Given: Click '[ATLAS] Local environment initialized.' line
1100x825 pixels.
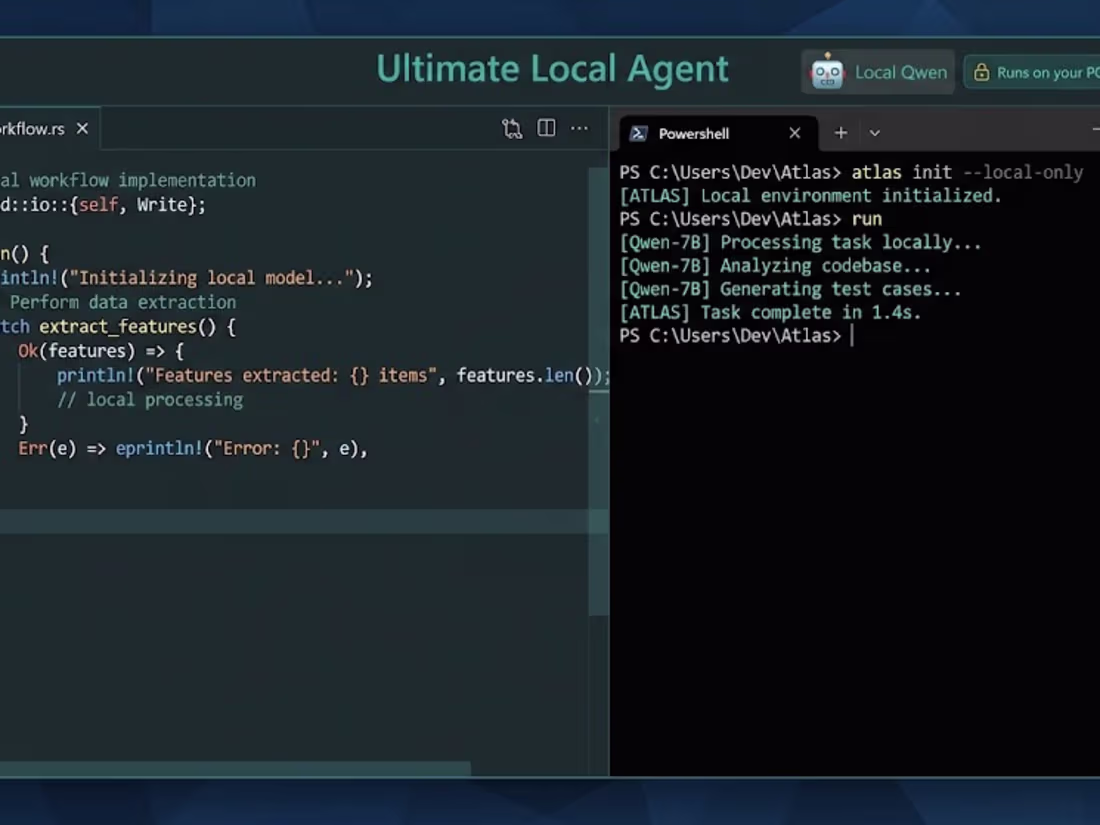Looking at the screenshot, I should point(811,196).
